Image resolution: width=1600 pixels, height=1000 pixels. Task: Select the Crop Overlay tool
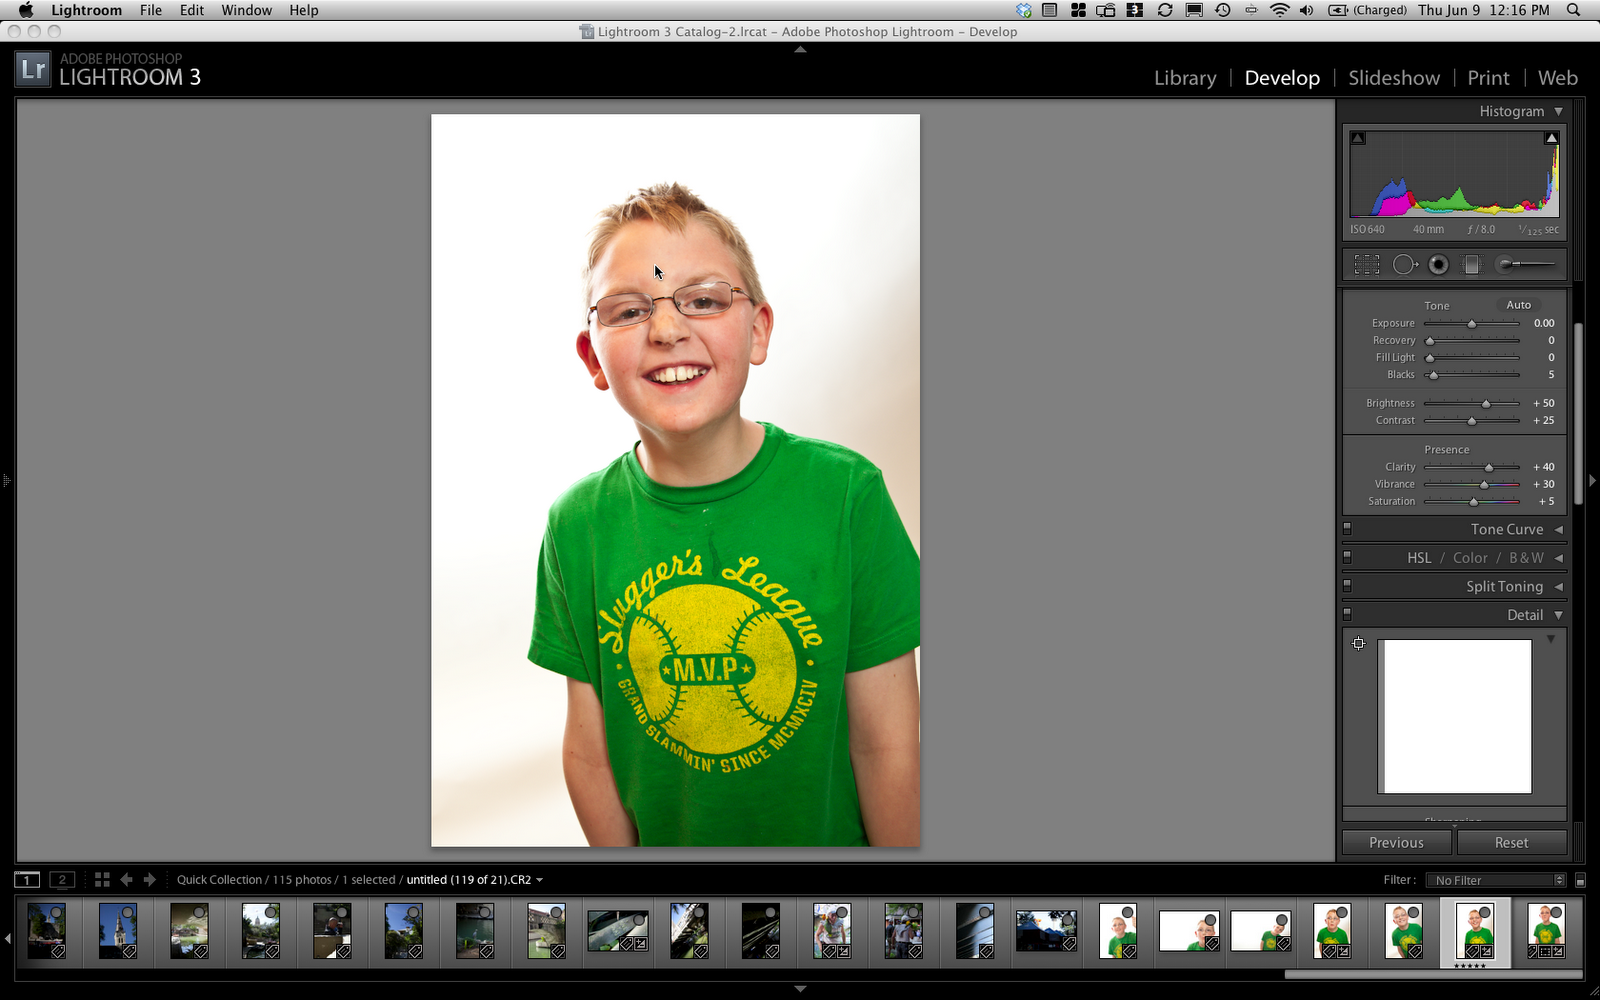(1367, 264)
